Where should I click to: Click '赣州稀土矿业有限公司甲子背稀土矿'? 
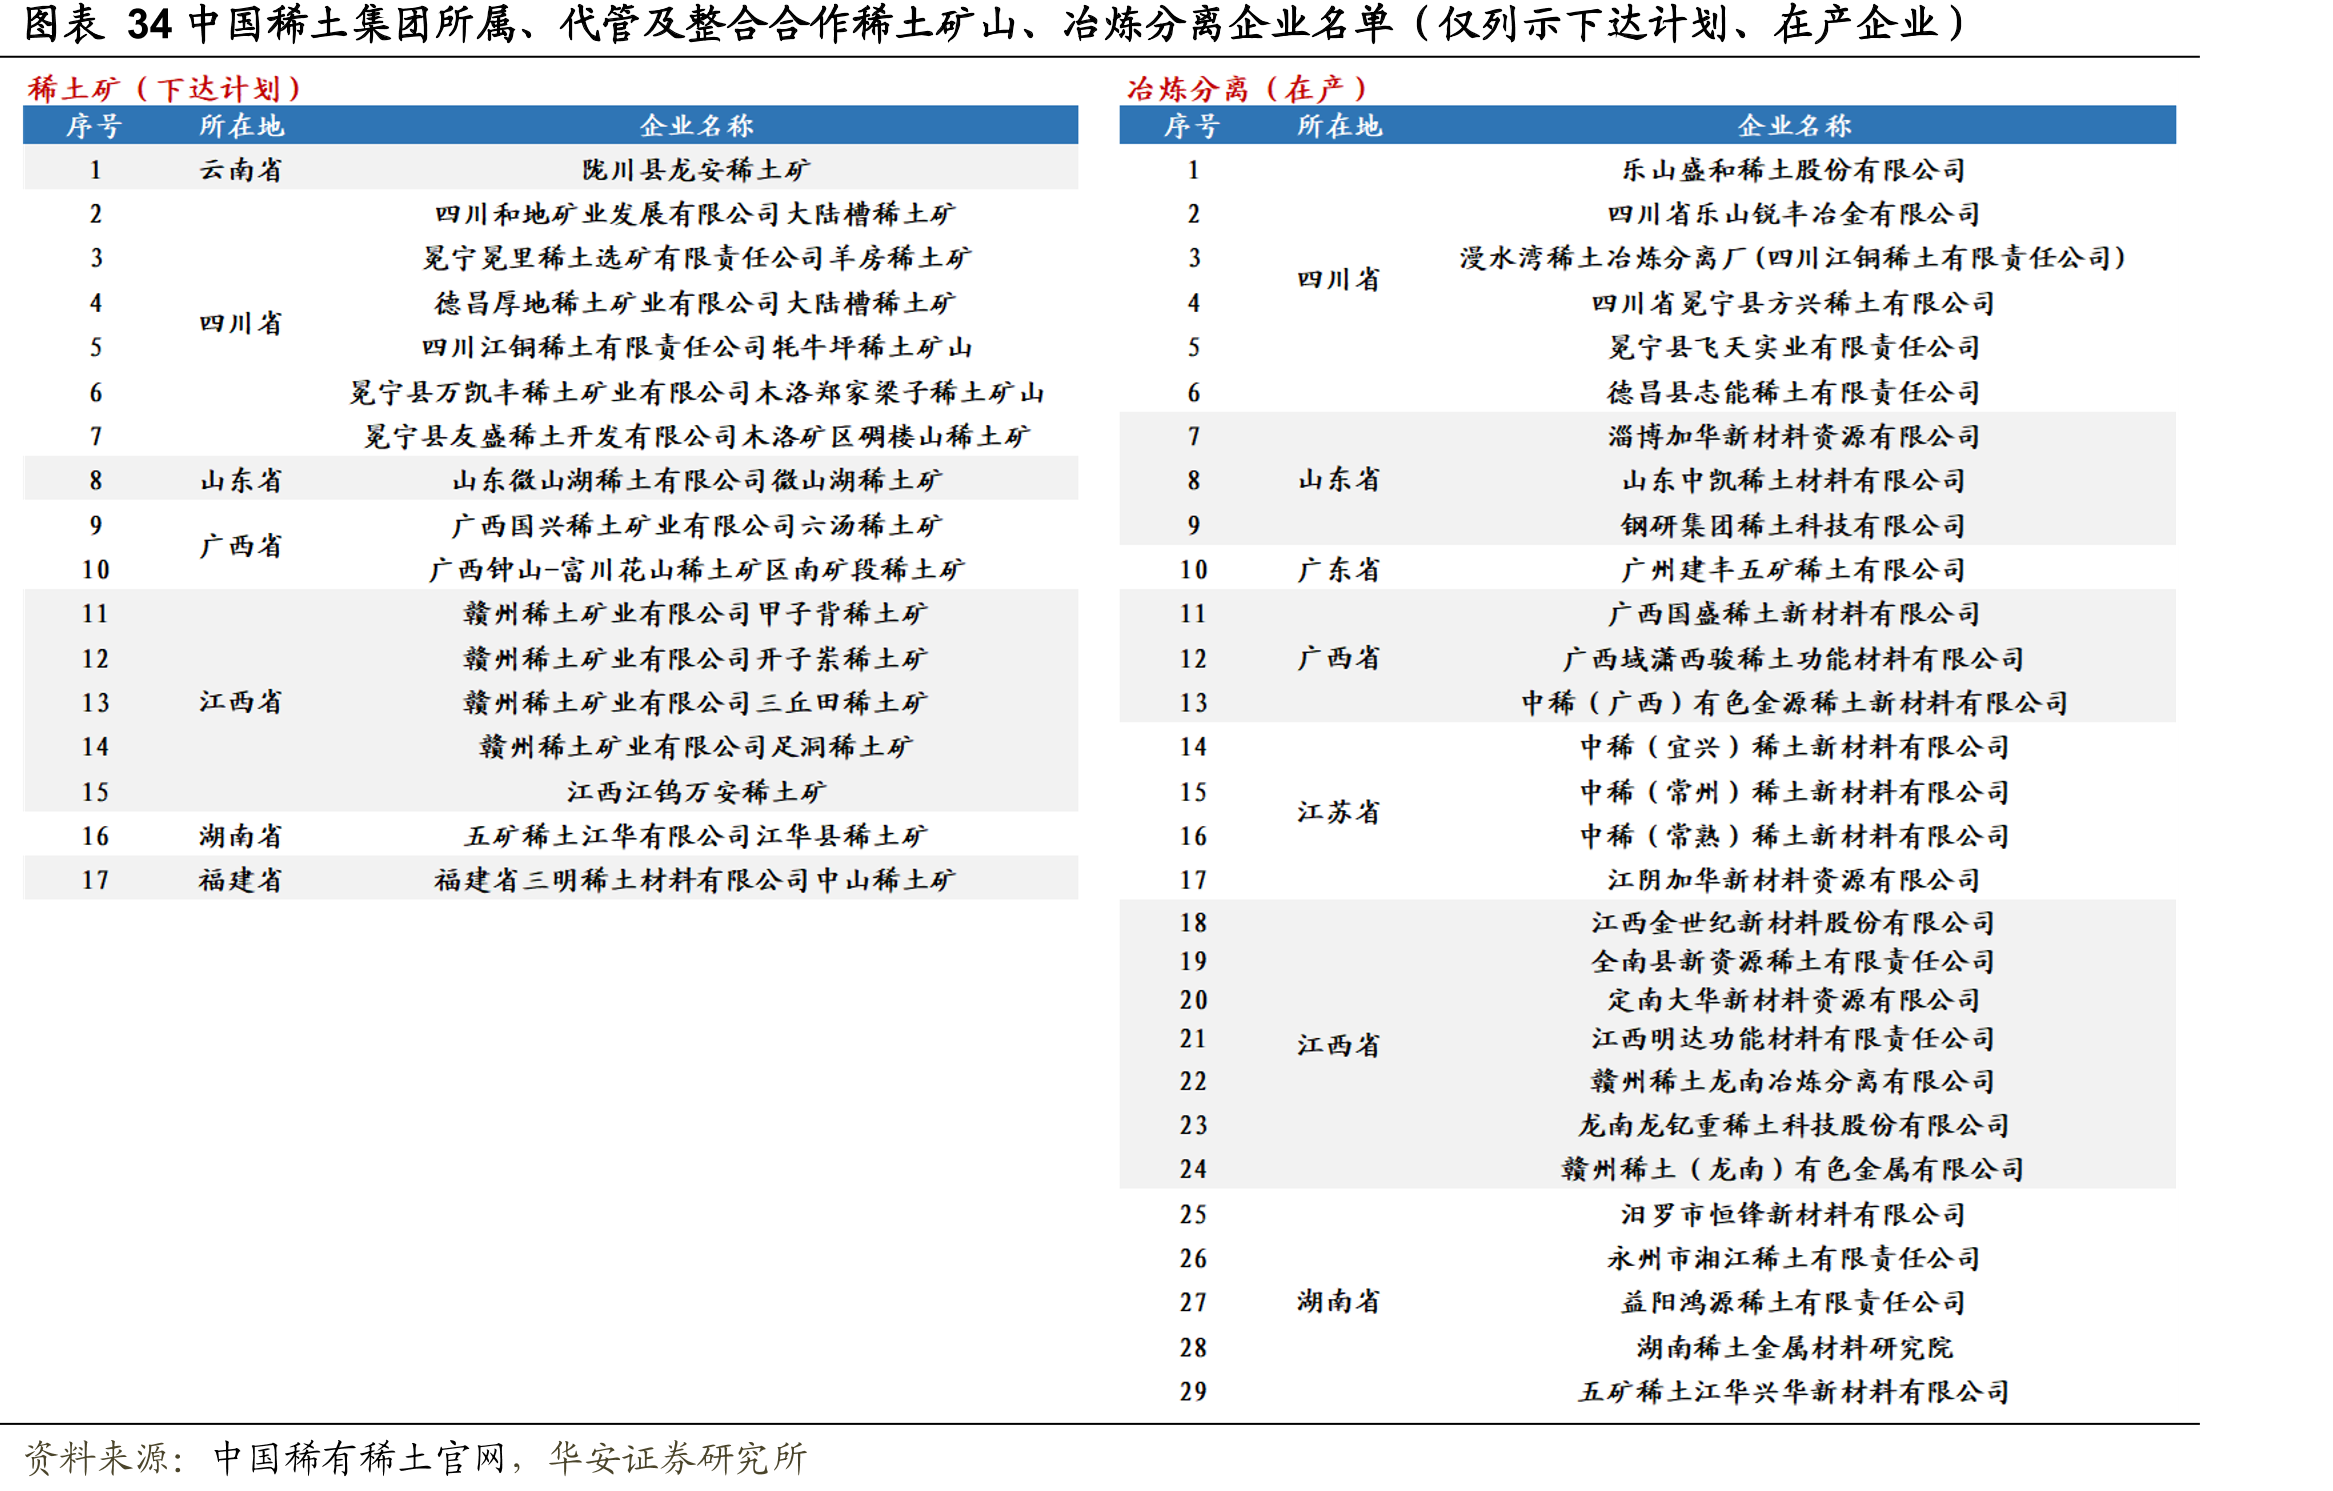(x=696, y=613)
